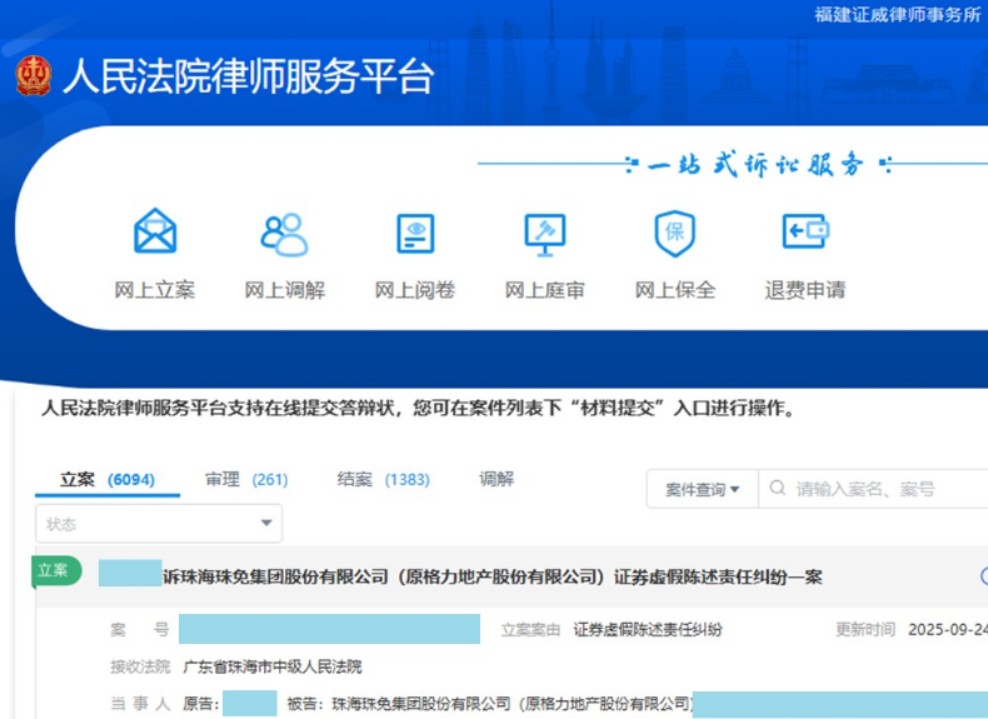This screenshot has width=988, height=719.
Task: Click the 退费申请 label
Action: [x=805, y=290]
